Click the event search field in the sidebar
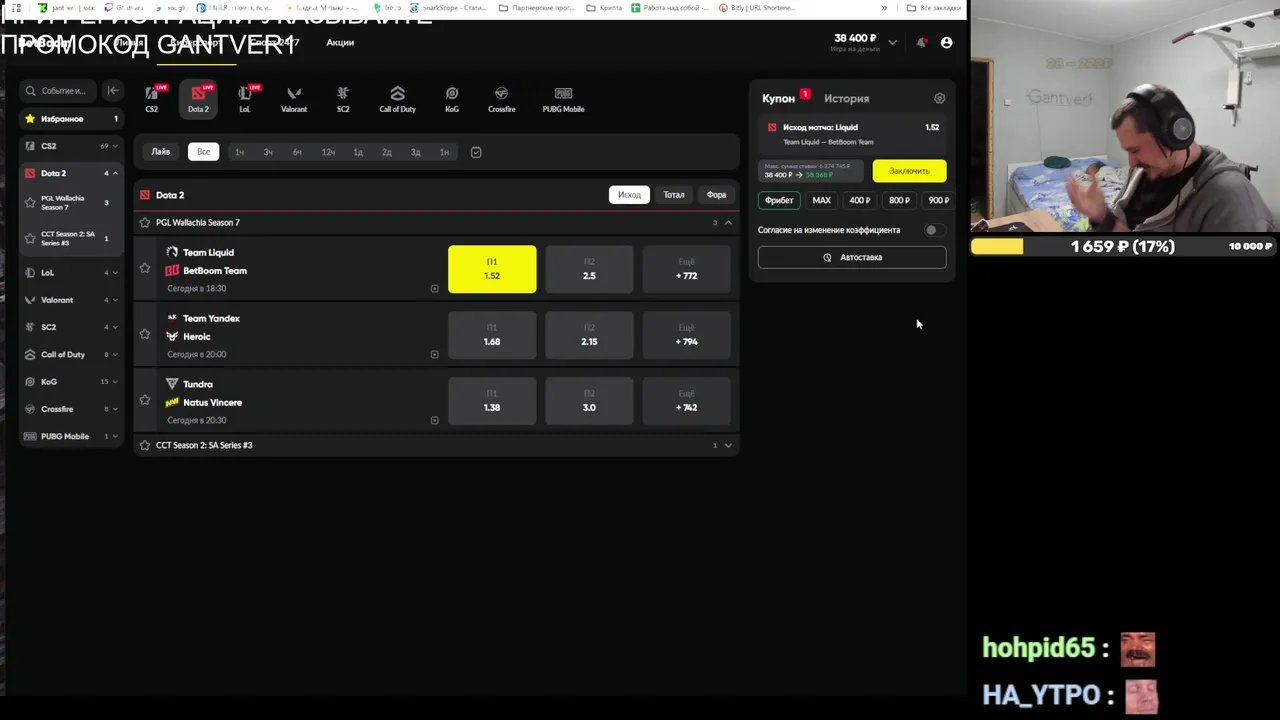The height and width of the screenshot is (720, 1280). click(x=60, y=90)
